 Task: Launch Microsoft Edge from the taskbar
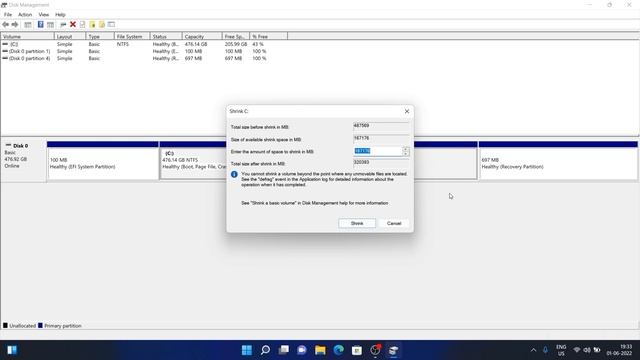[x=338, y=350]
